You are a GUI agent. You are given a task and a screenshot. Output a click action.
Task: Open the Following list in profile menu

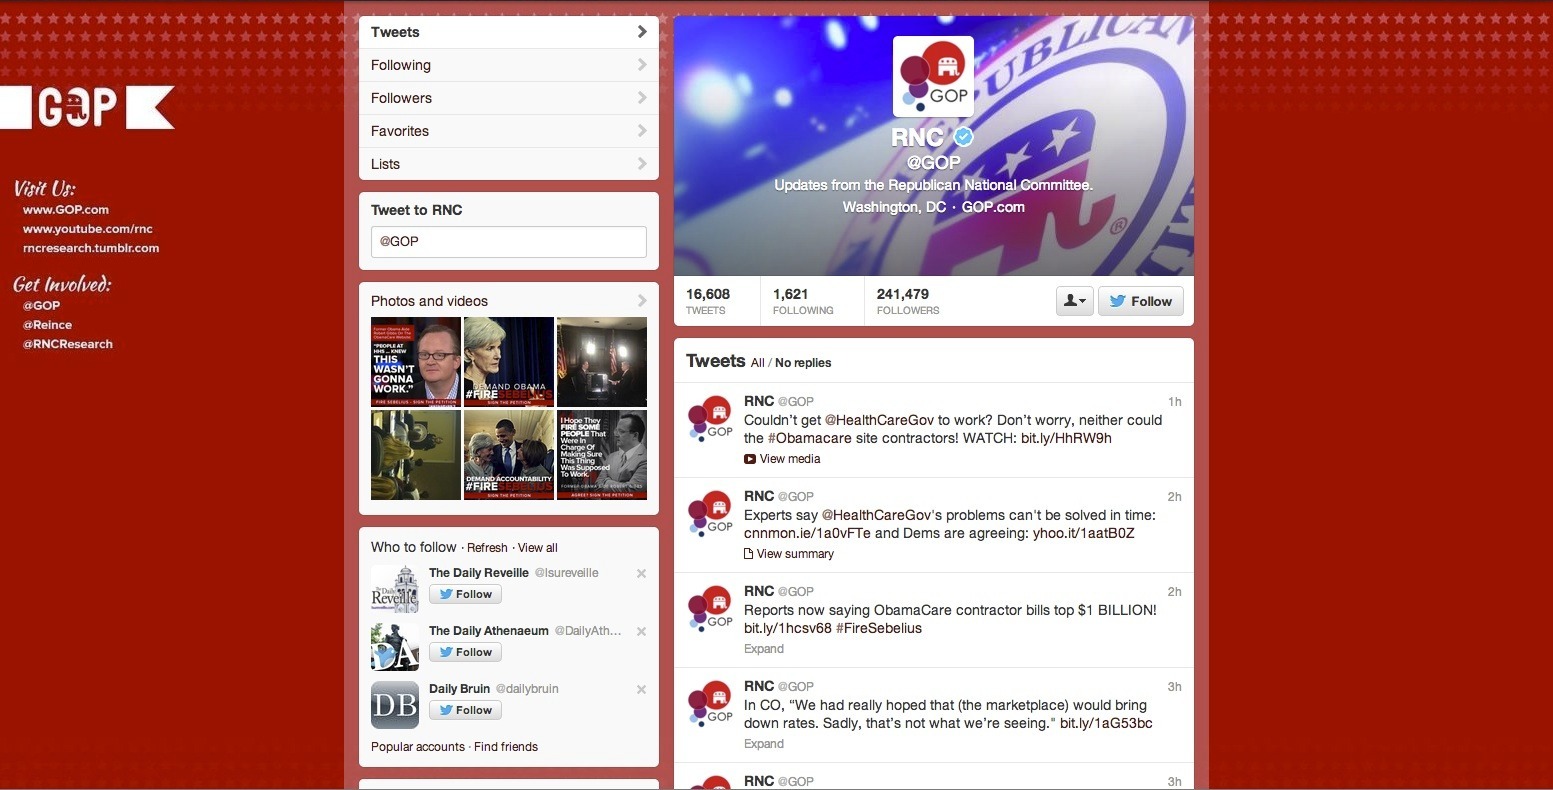pyautogui.click(x=508, y=65)
